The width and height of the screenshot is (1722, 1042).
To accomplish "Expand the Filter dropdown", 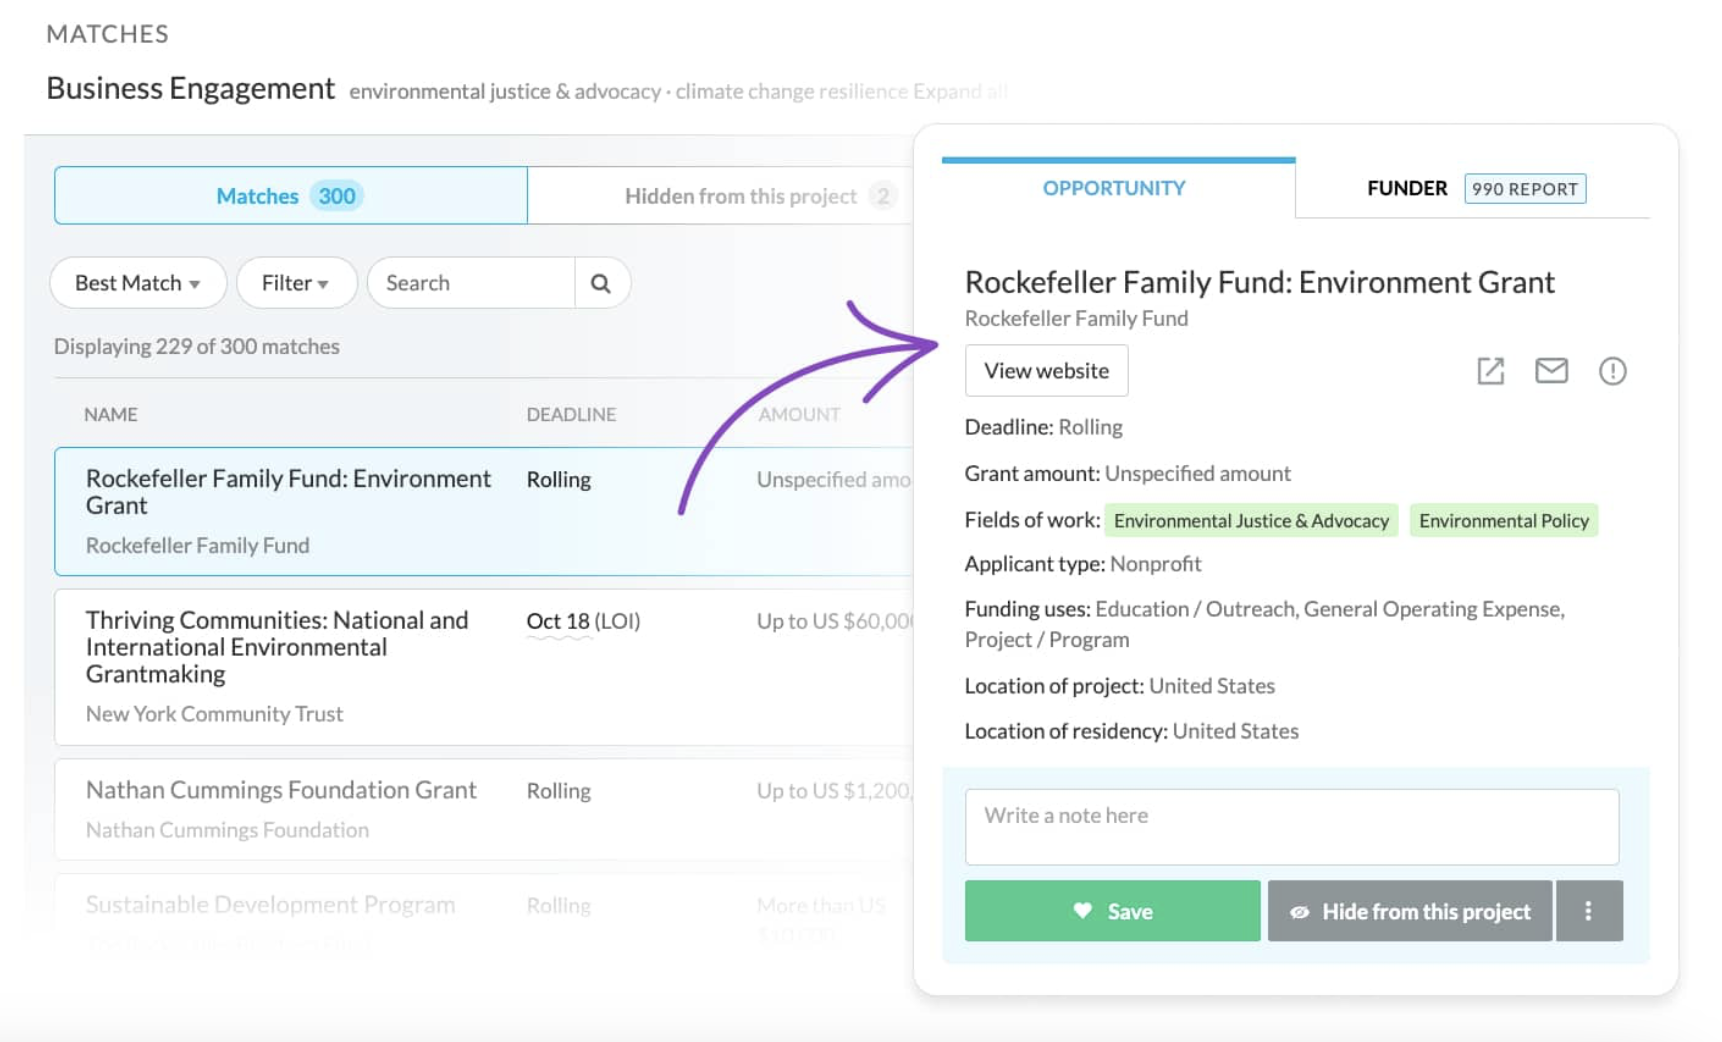I will (296, 283).
